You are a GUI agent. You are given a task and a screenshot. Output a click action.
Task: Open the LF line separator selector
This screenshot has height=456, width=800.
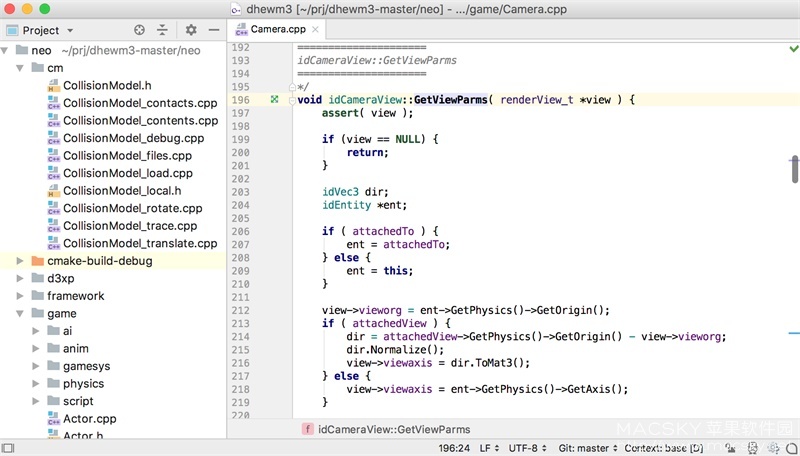(489, 448)
